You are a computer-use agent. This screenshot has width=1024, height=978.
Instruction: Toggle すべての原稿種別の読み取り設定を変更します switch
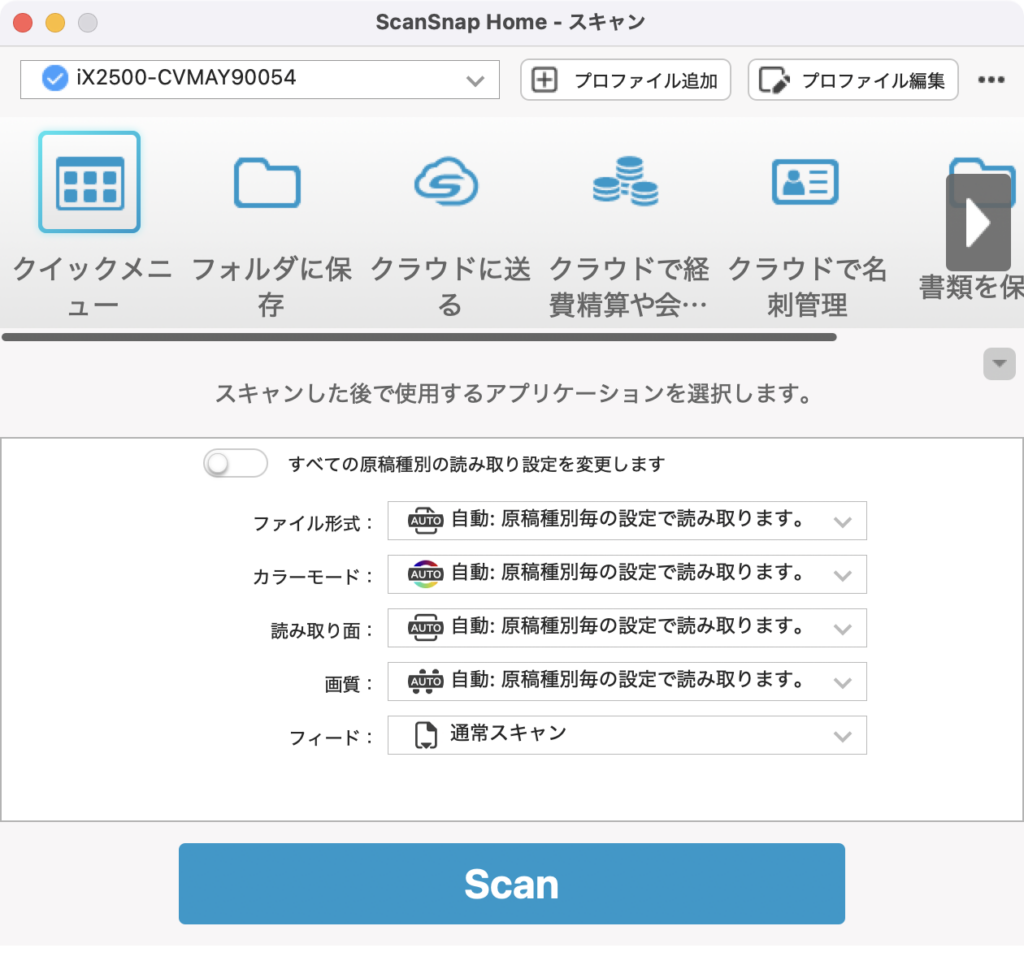(x=235, y=464)
